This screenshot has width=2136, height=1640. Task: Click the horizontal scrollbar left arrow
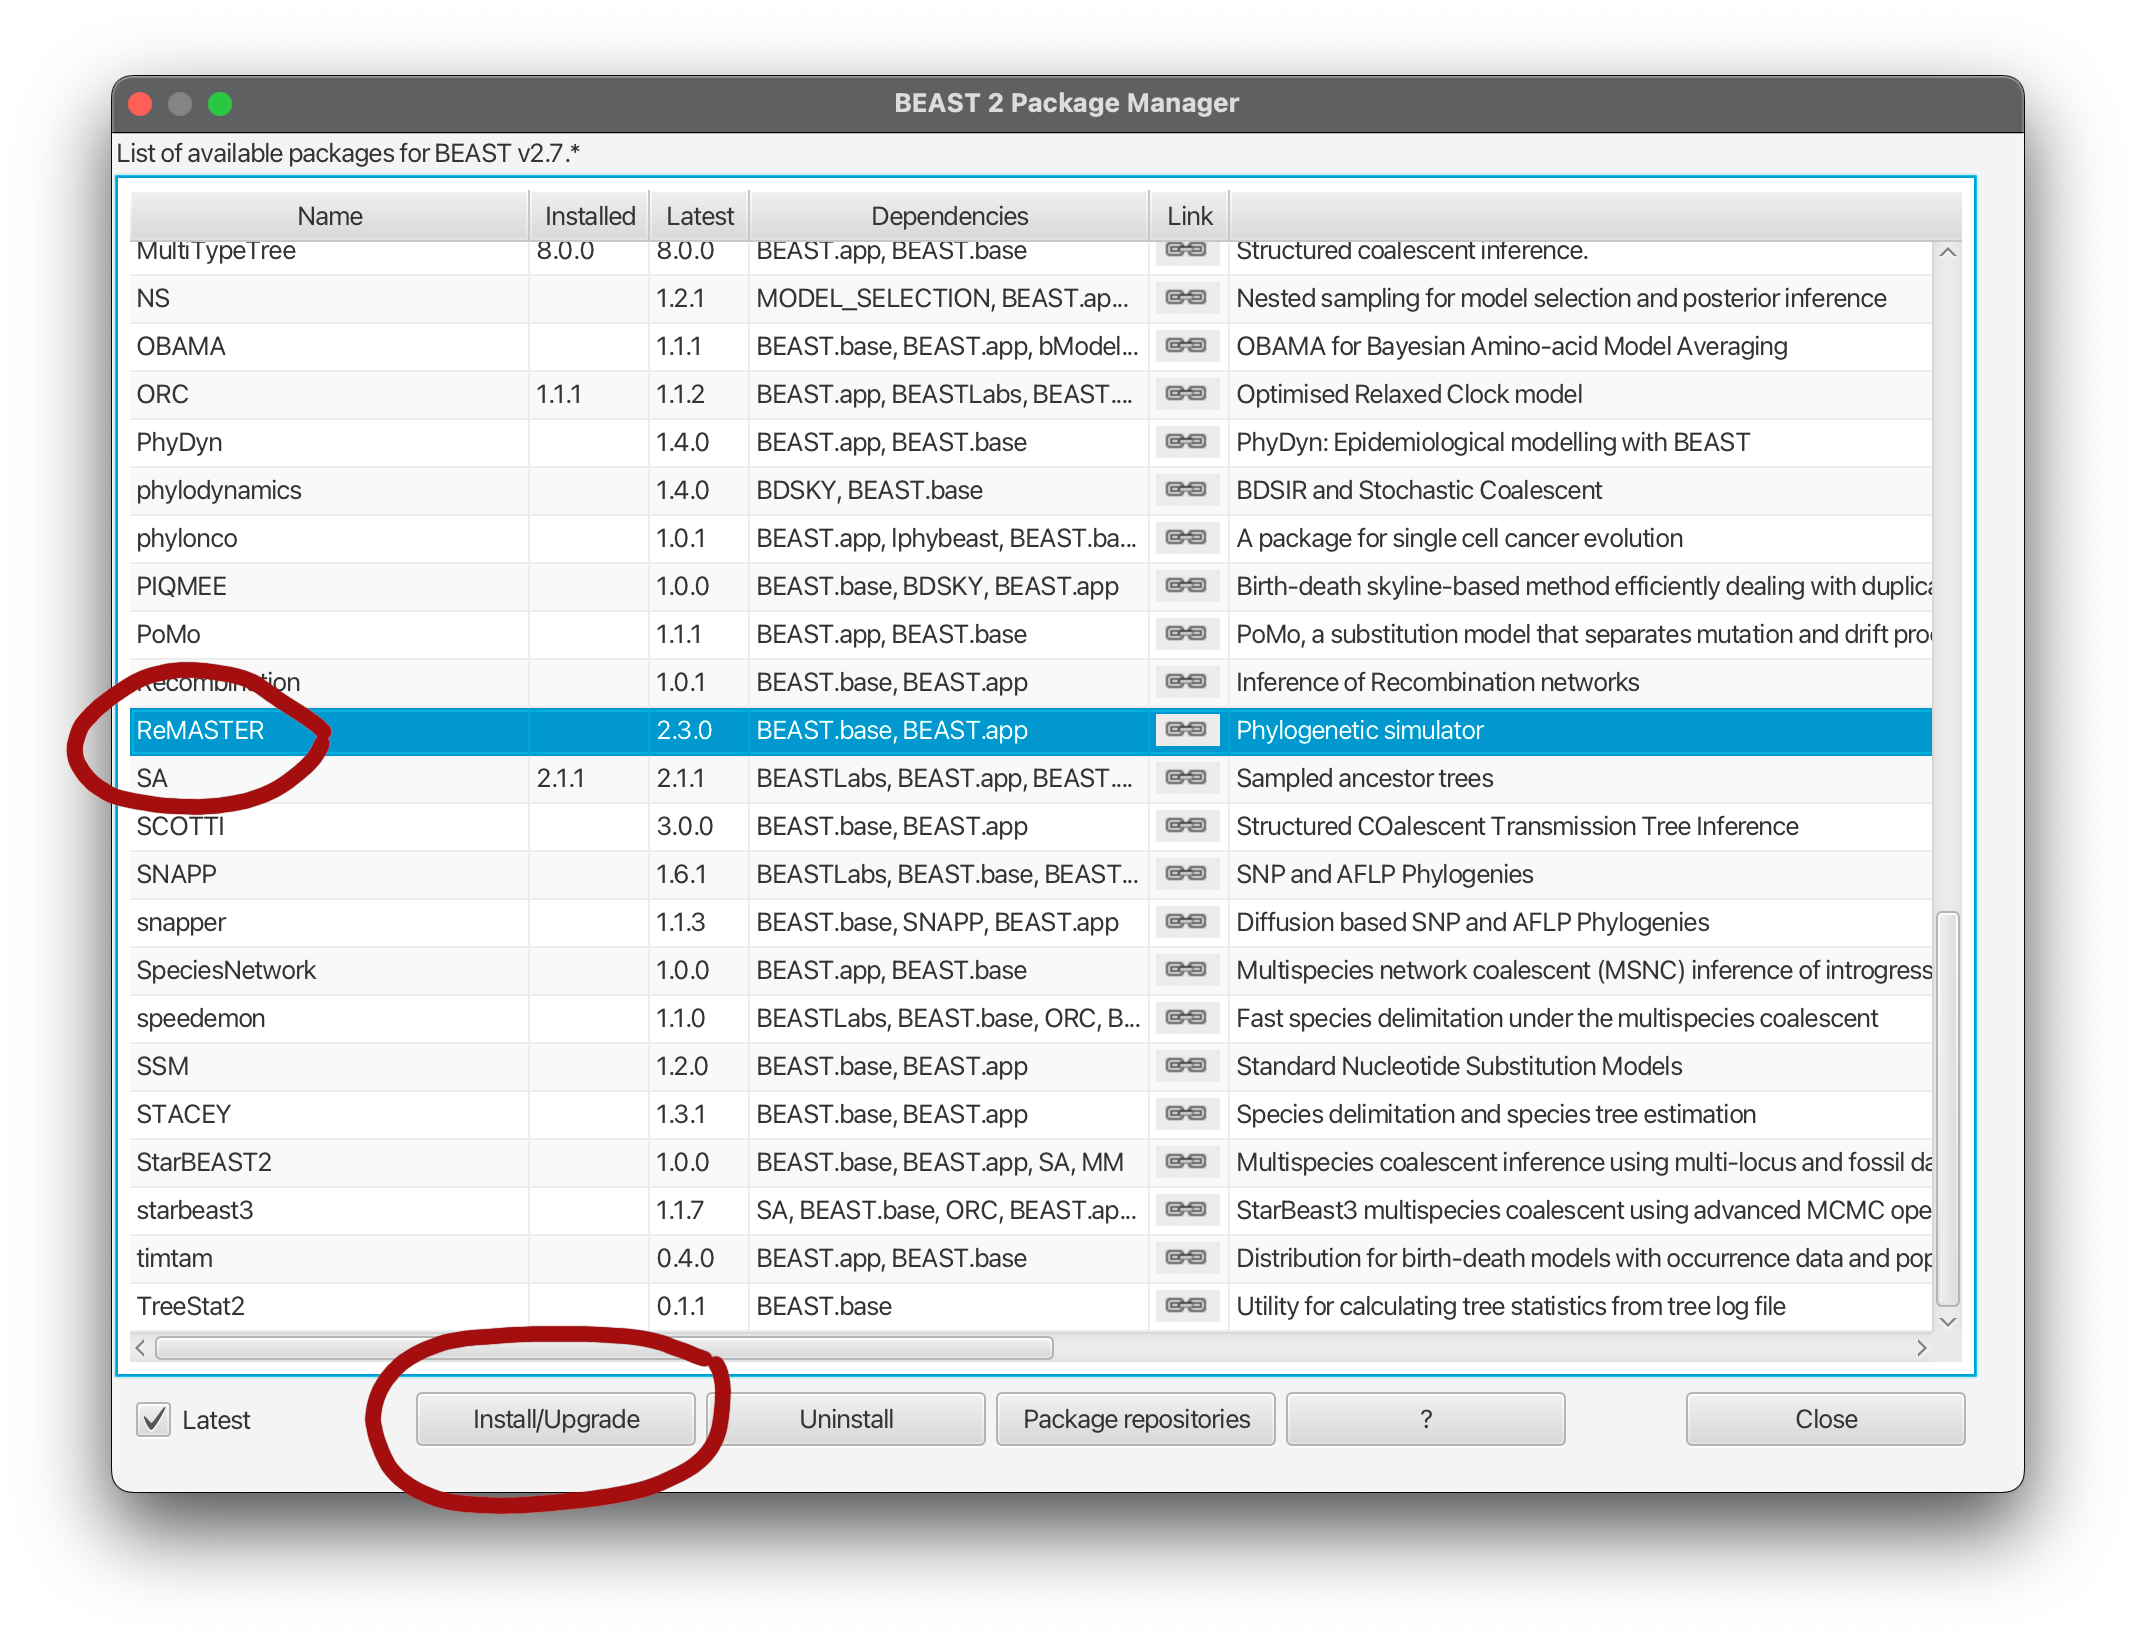pyautogui.click(x=141, y=1348)
